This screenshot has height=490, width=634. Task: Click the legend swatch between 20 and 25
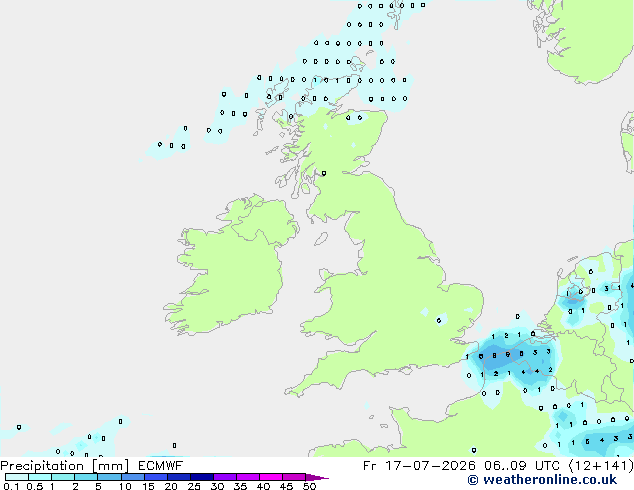coord(179,477)
